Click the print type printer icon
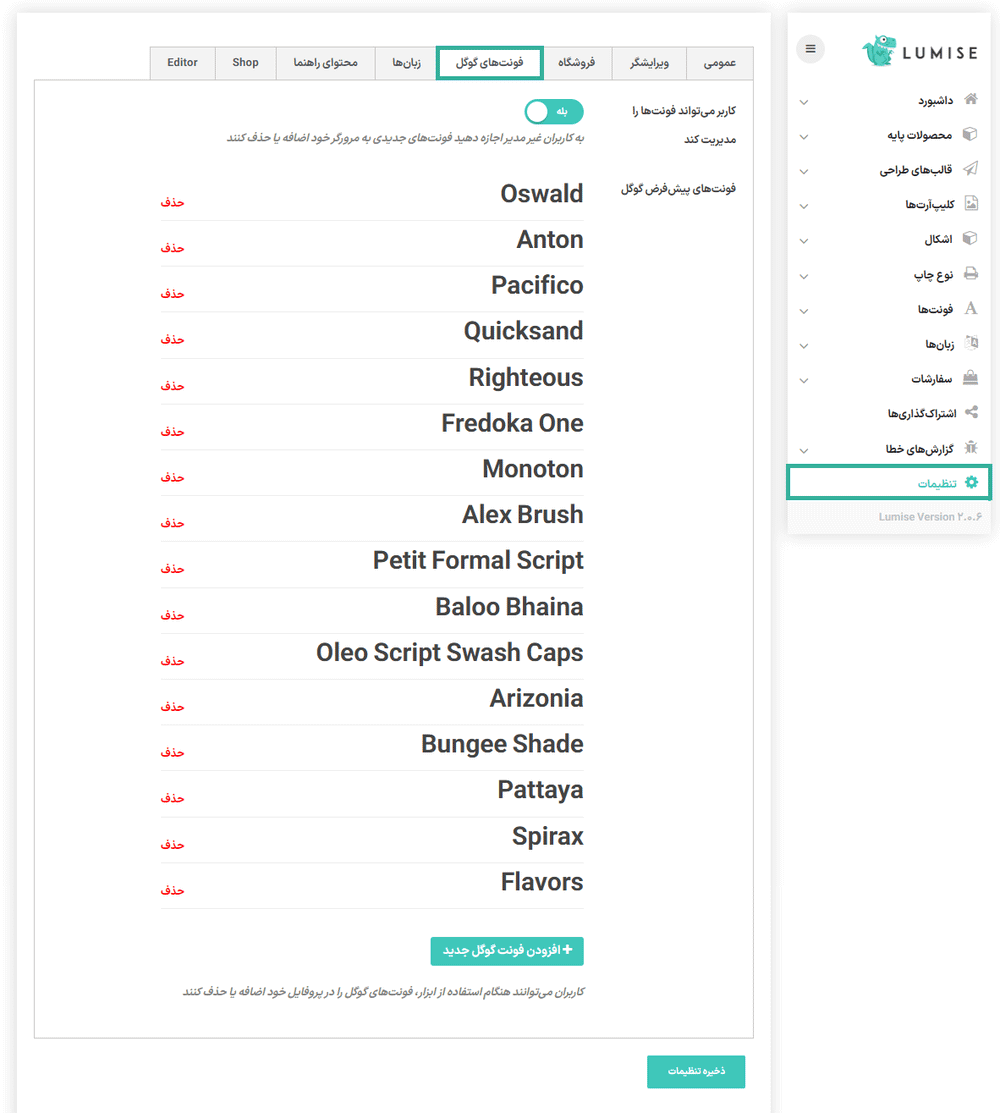The image size is (1000, 1113). point(970,274)
